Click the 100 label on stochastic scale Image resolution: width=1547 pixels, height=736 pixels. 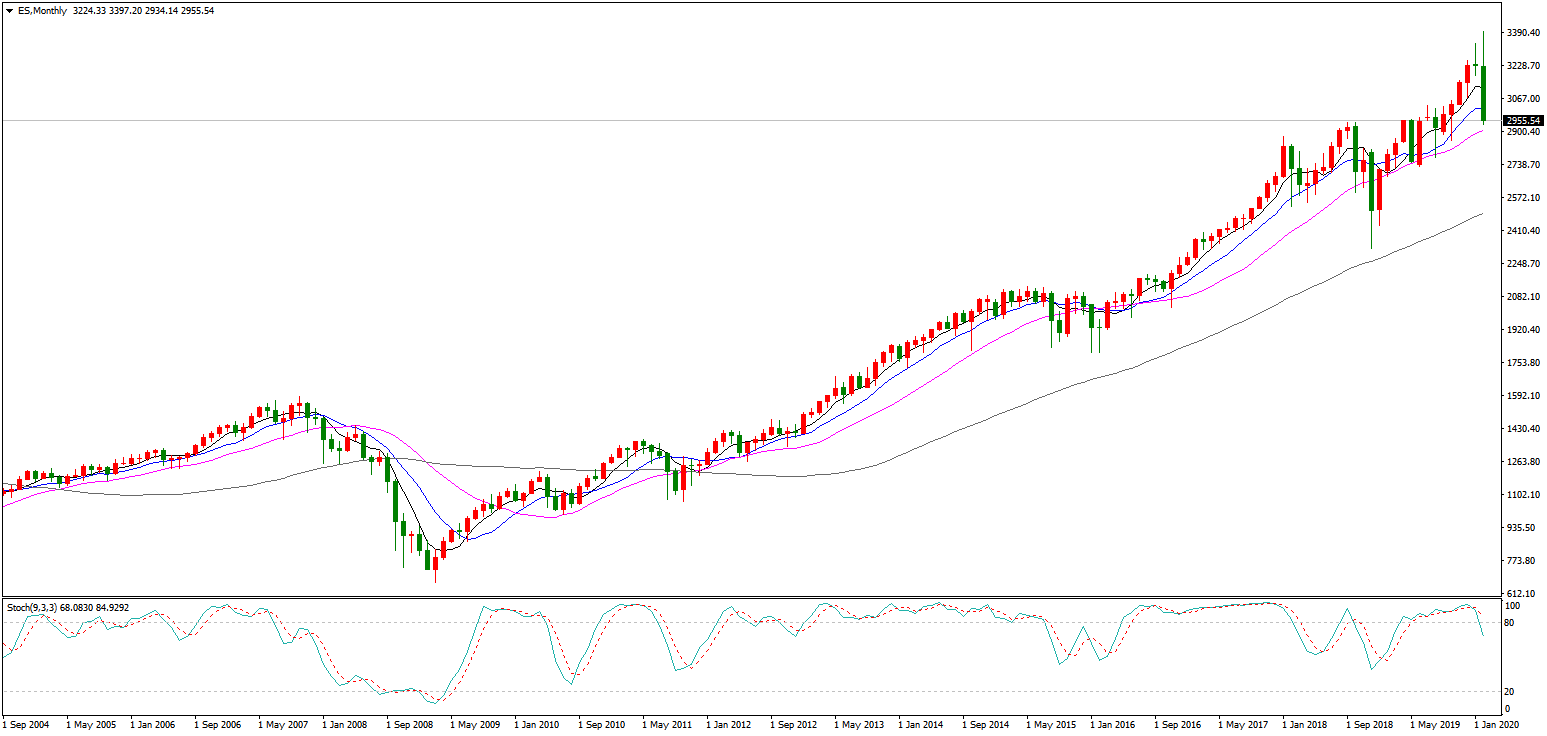coord(1515,606)
